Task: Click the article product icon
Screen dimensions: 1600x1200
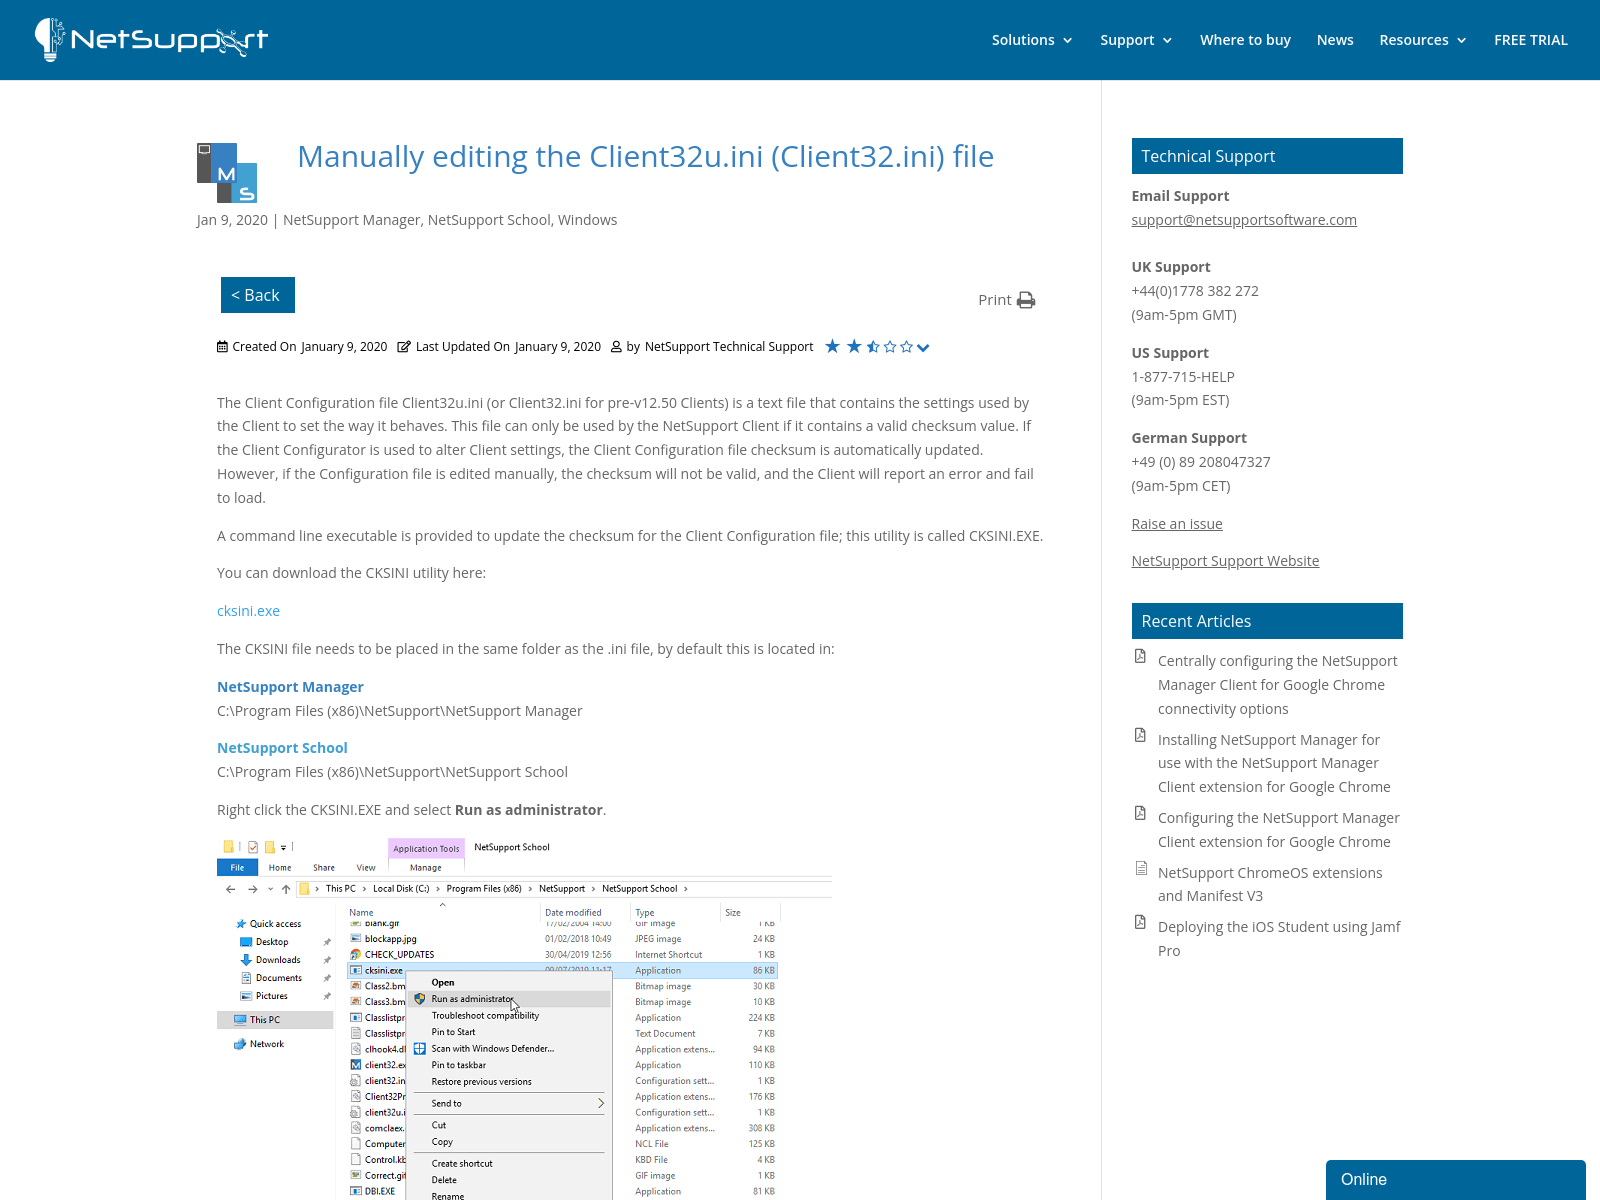Action: (x=227, y=173)
